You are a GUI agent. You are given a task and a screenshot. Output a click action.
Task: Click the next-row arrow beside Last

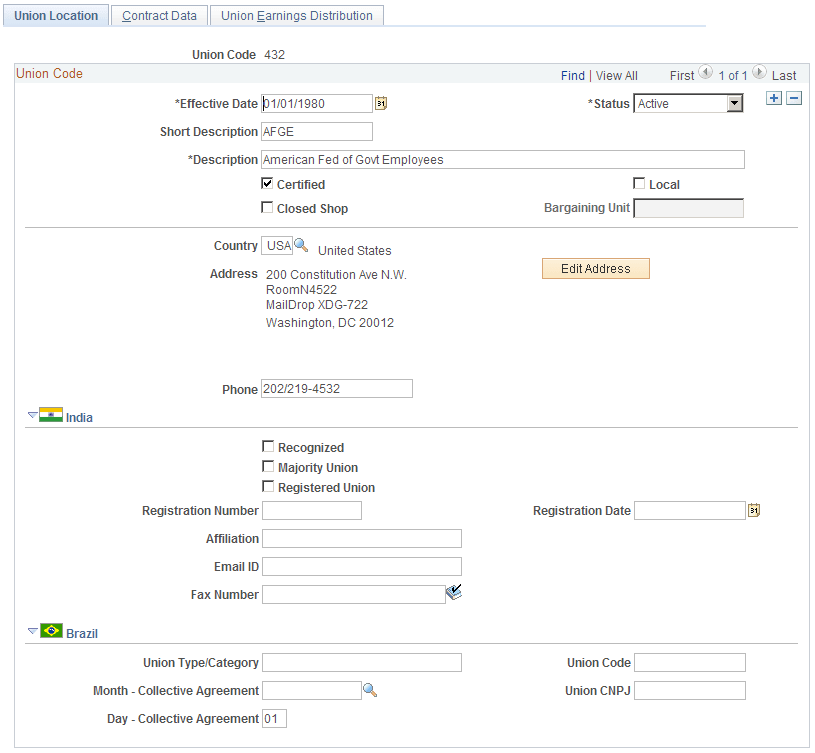coord(761,73)
